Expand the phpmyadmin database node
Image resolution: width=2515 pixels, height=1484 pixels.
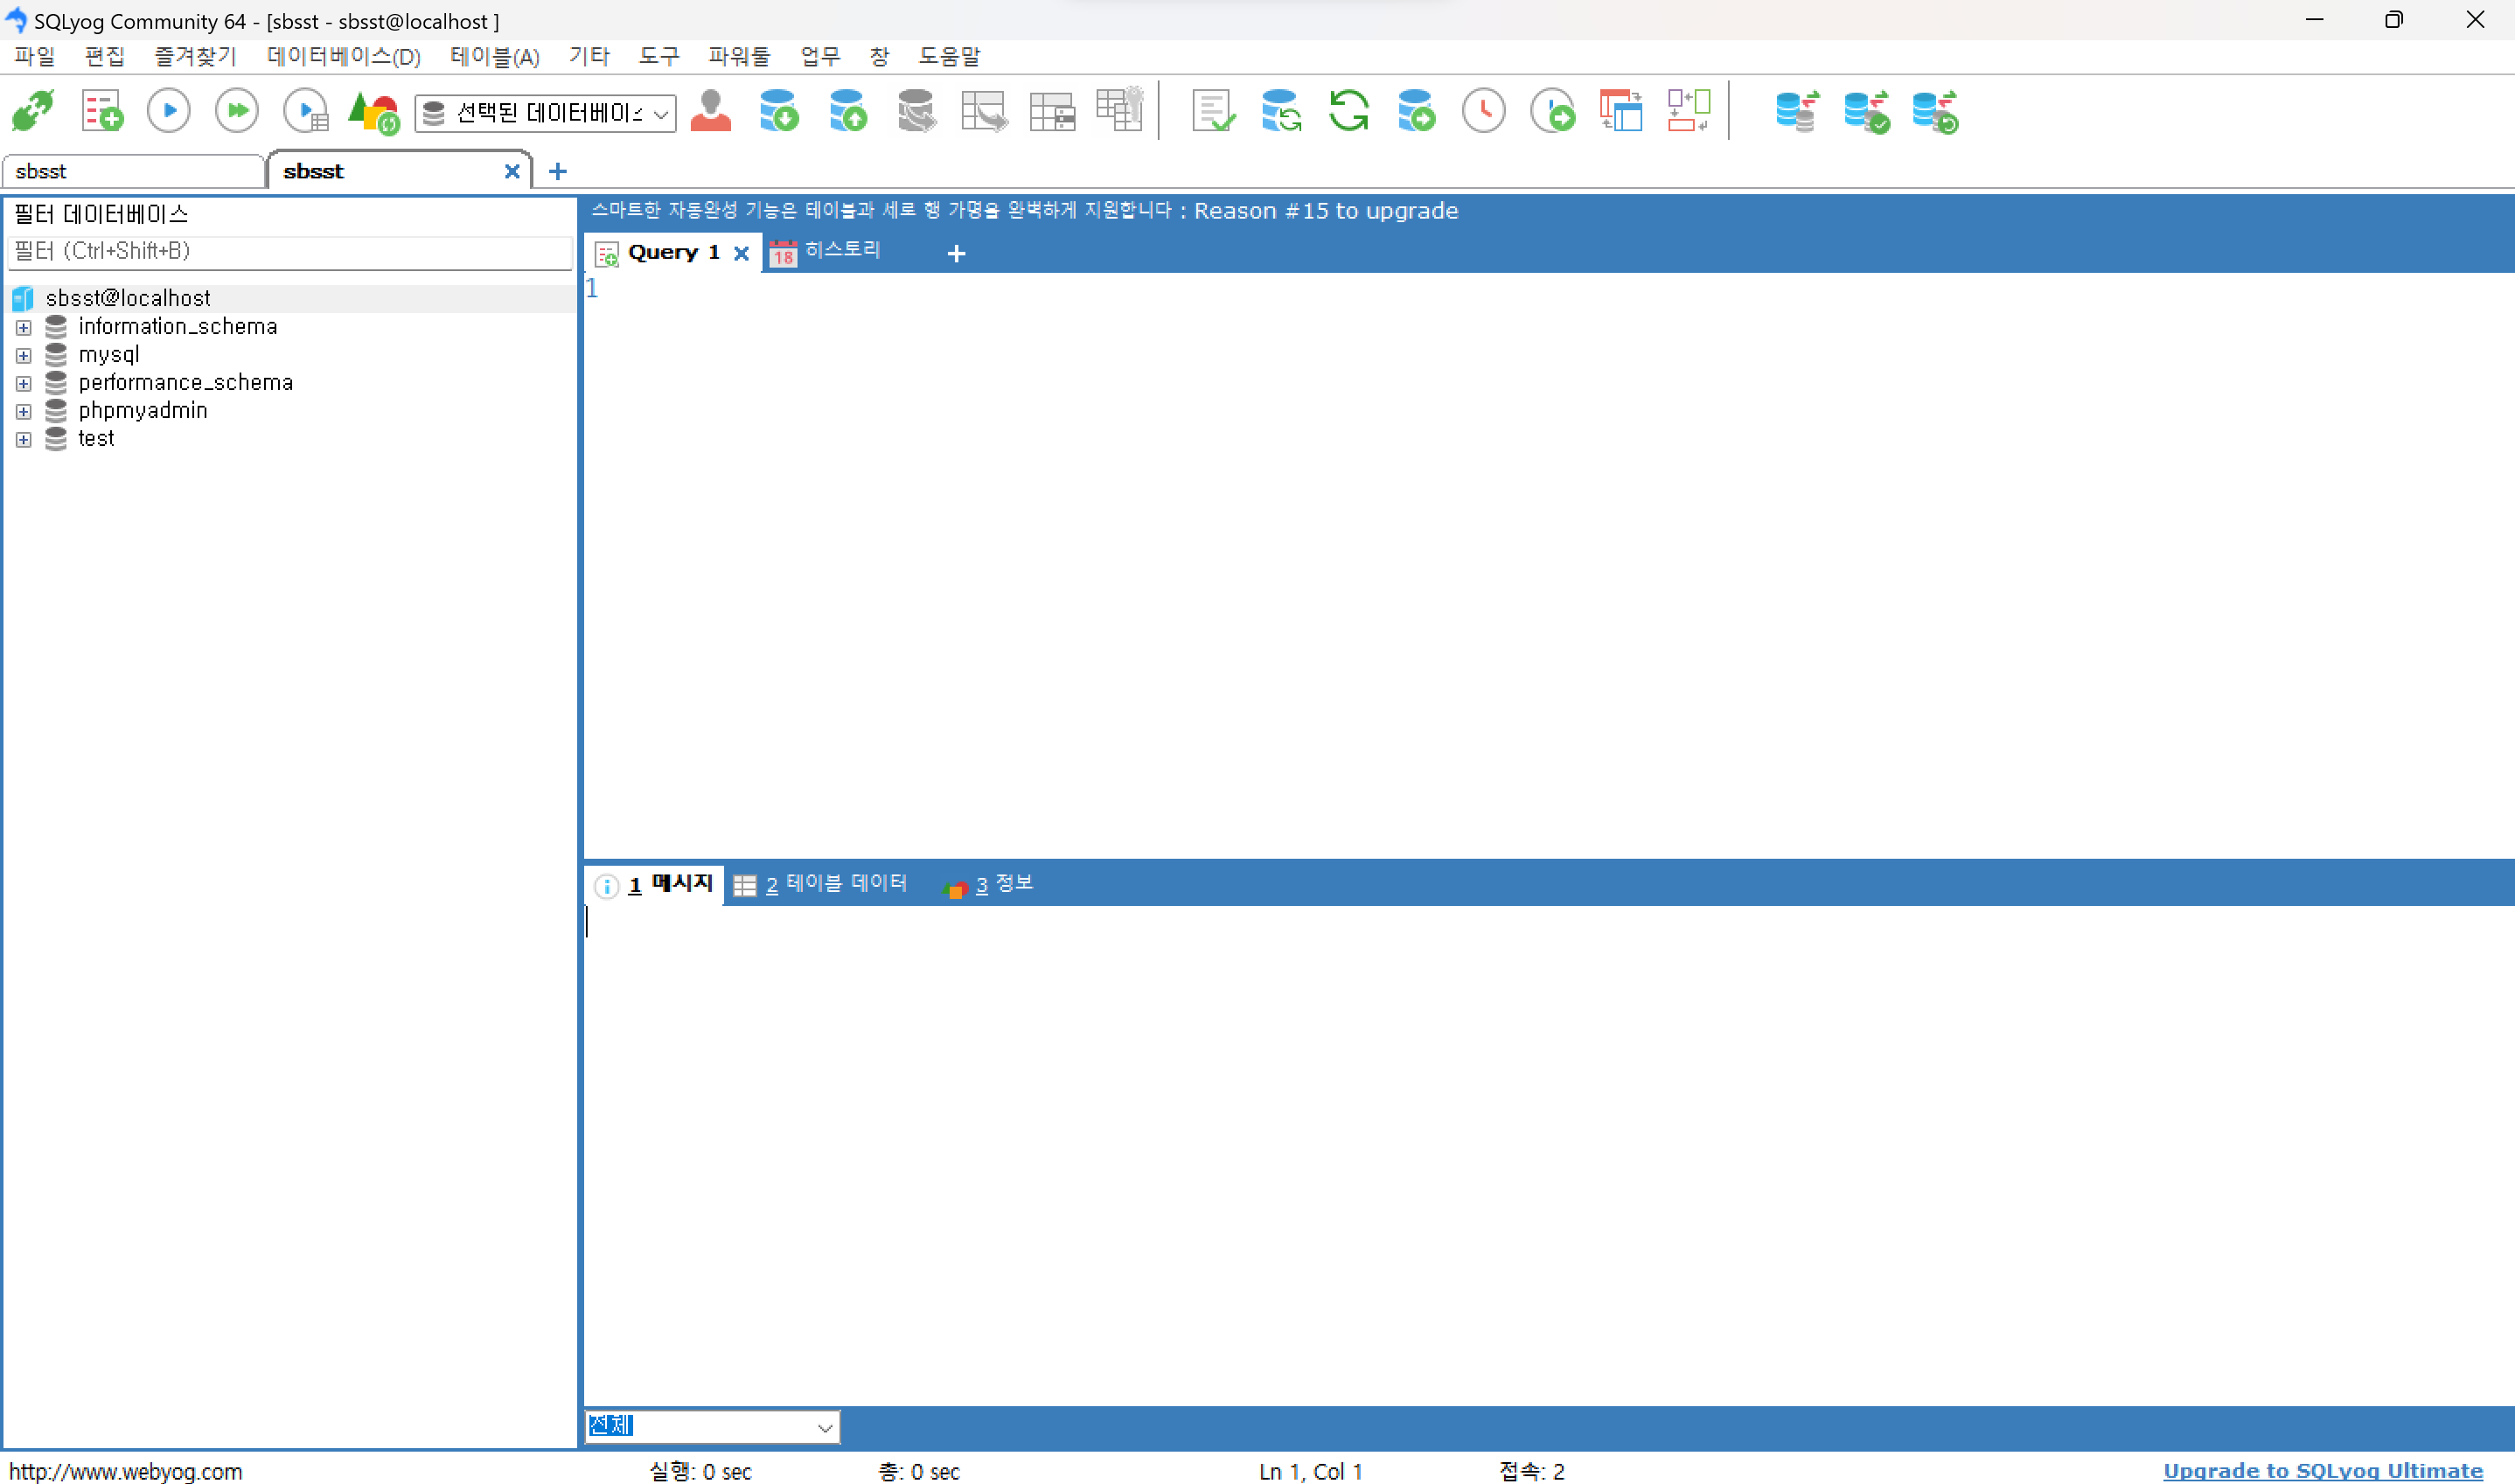coord(24,412)
